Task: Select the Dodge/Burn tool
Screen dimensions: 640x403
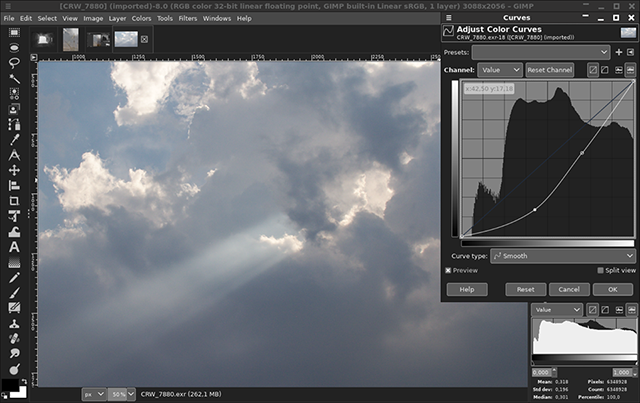Action: pos(14,369)
